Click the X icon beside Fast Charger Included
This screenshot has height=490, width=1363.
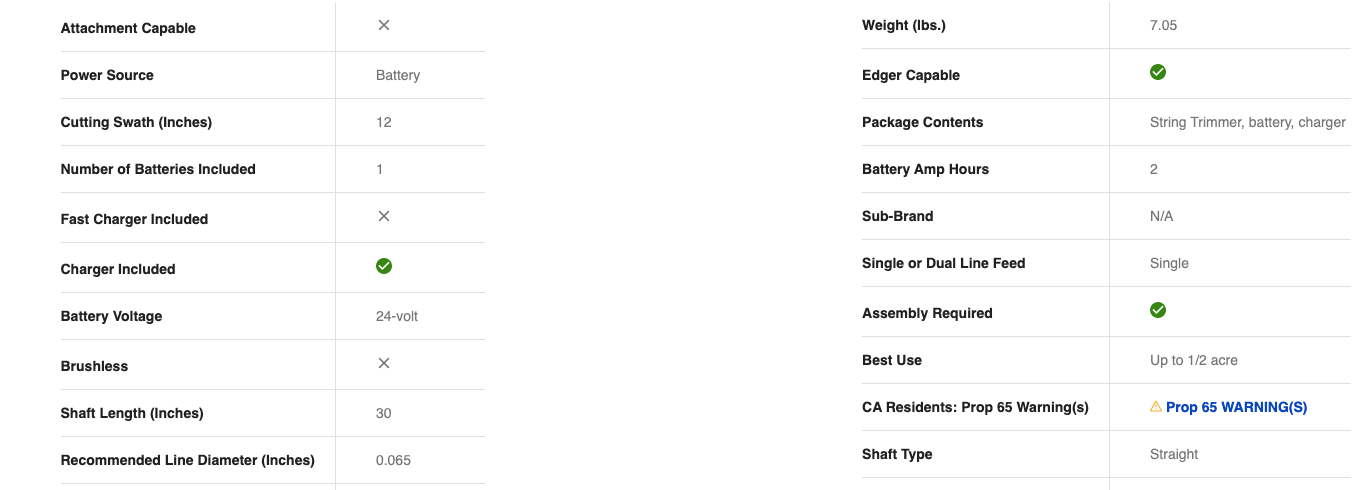tap(384, 216)
